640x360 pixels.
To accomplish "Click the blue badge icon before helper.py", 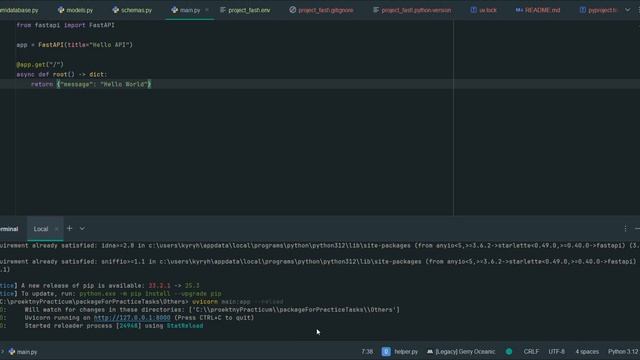I will pos(386,351).
